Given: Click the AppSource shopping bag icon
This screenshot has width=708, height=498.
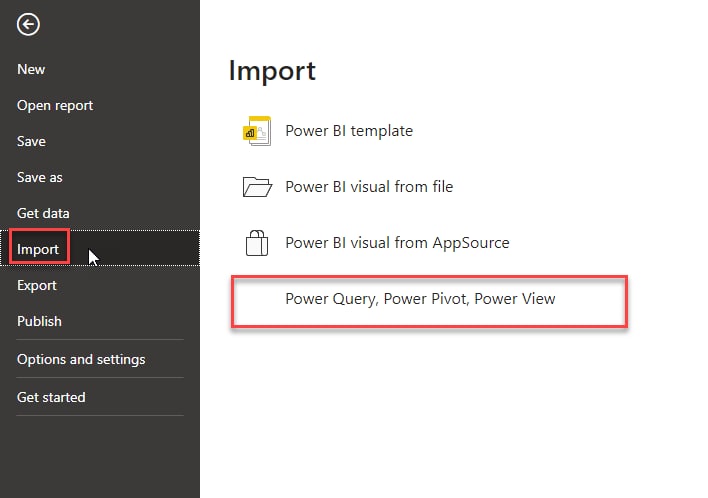Looking at the screenshot, I should click(257, 243).
